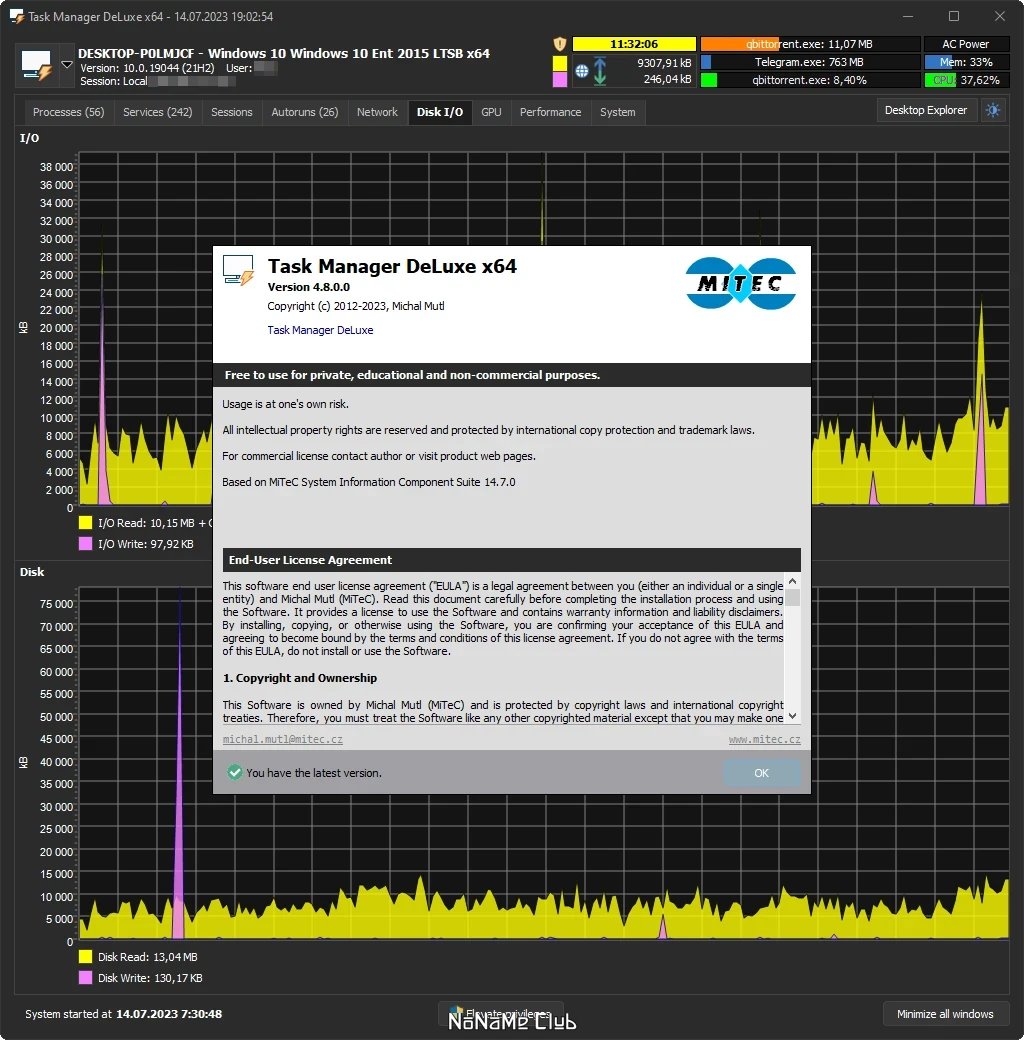
Task: Click the Task Manager DeLuxe icon in About dialog
Action: pyautogui.click(x=238, y=271)
